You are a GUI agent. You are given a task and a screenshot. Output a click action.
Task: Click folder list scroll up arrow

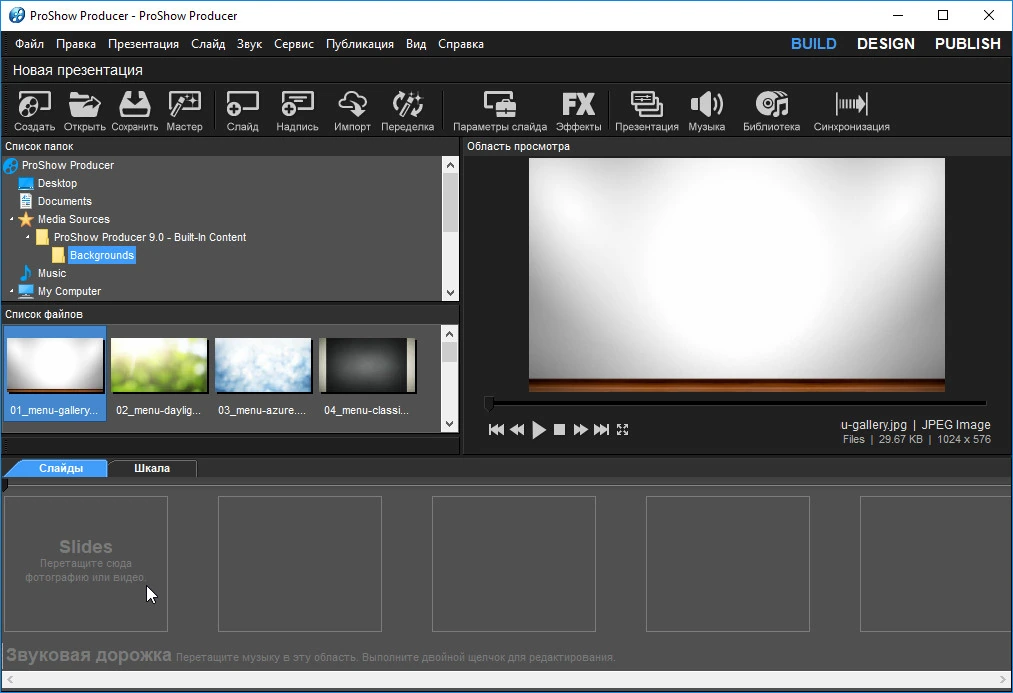click(x=450, y=165)
